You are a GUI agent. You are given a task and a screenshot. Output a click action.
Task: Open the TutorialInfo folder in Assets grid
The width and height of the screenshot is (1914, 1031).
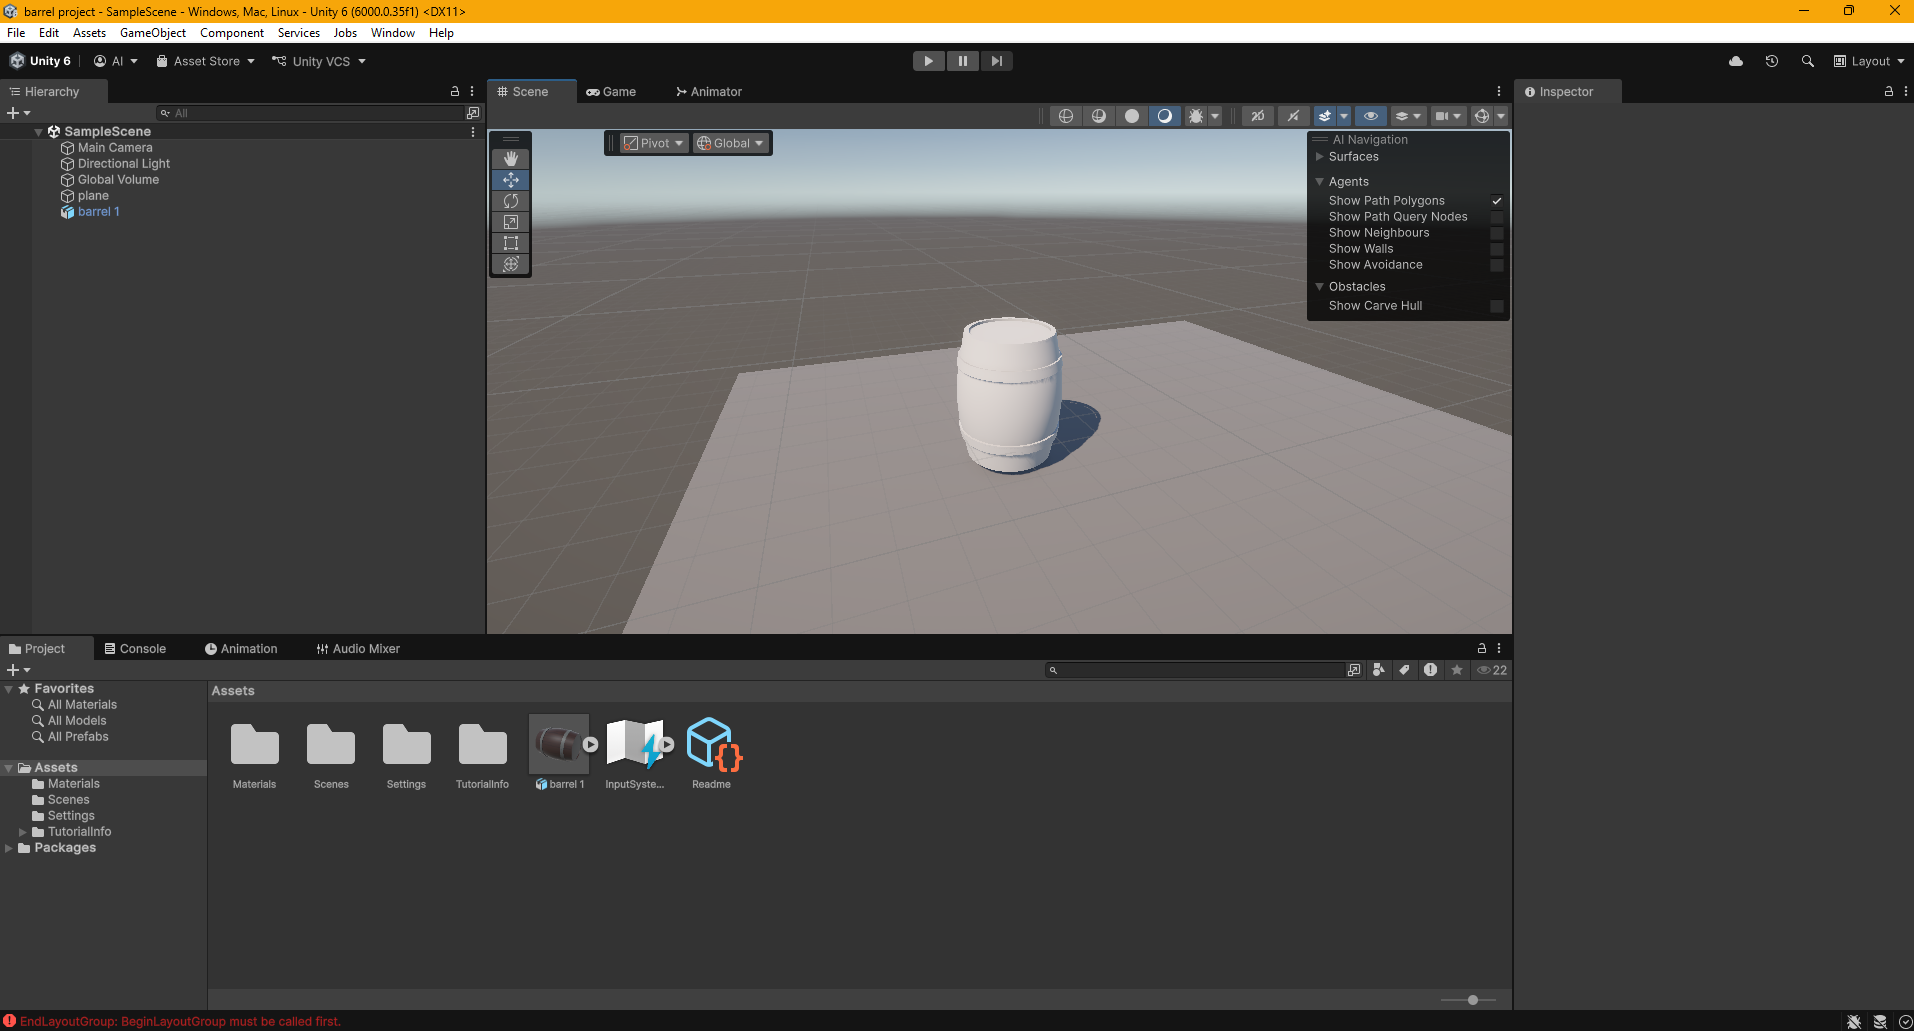point(483,745)
